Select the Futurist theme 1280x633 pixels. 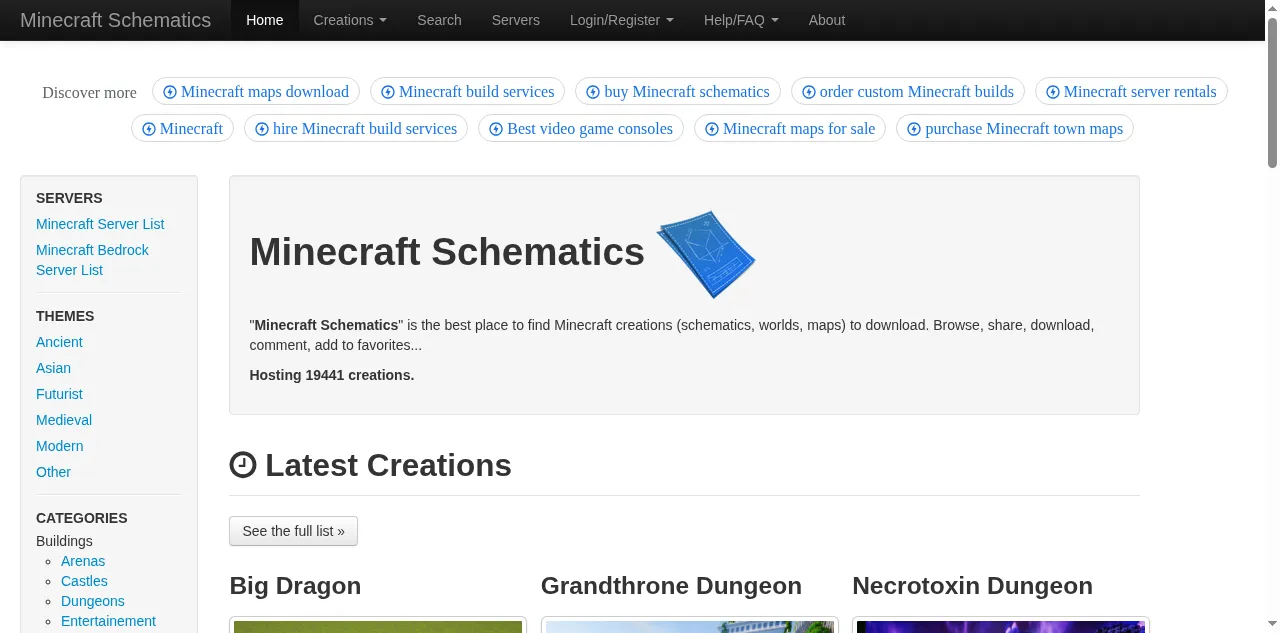(x=59, y=394)
